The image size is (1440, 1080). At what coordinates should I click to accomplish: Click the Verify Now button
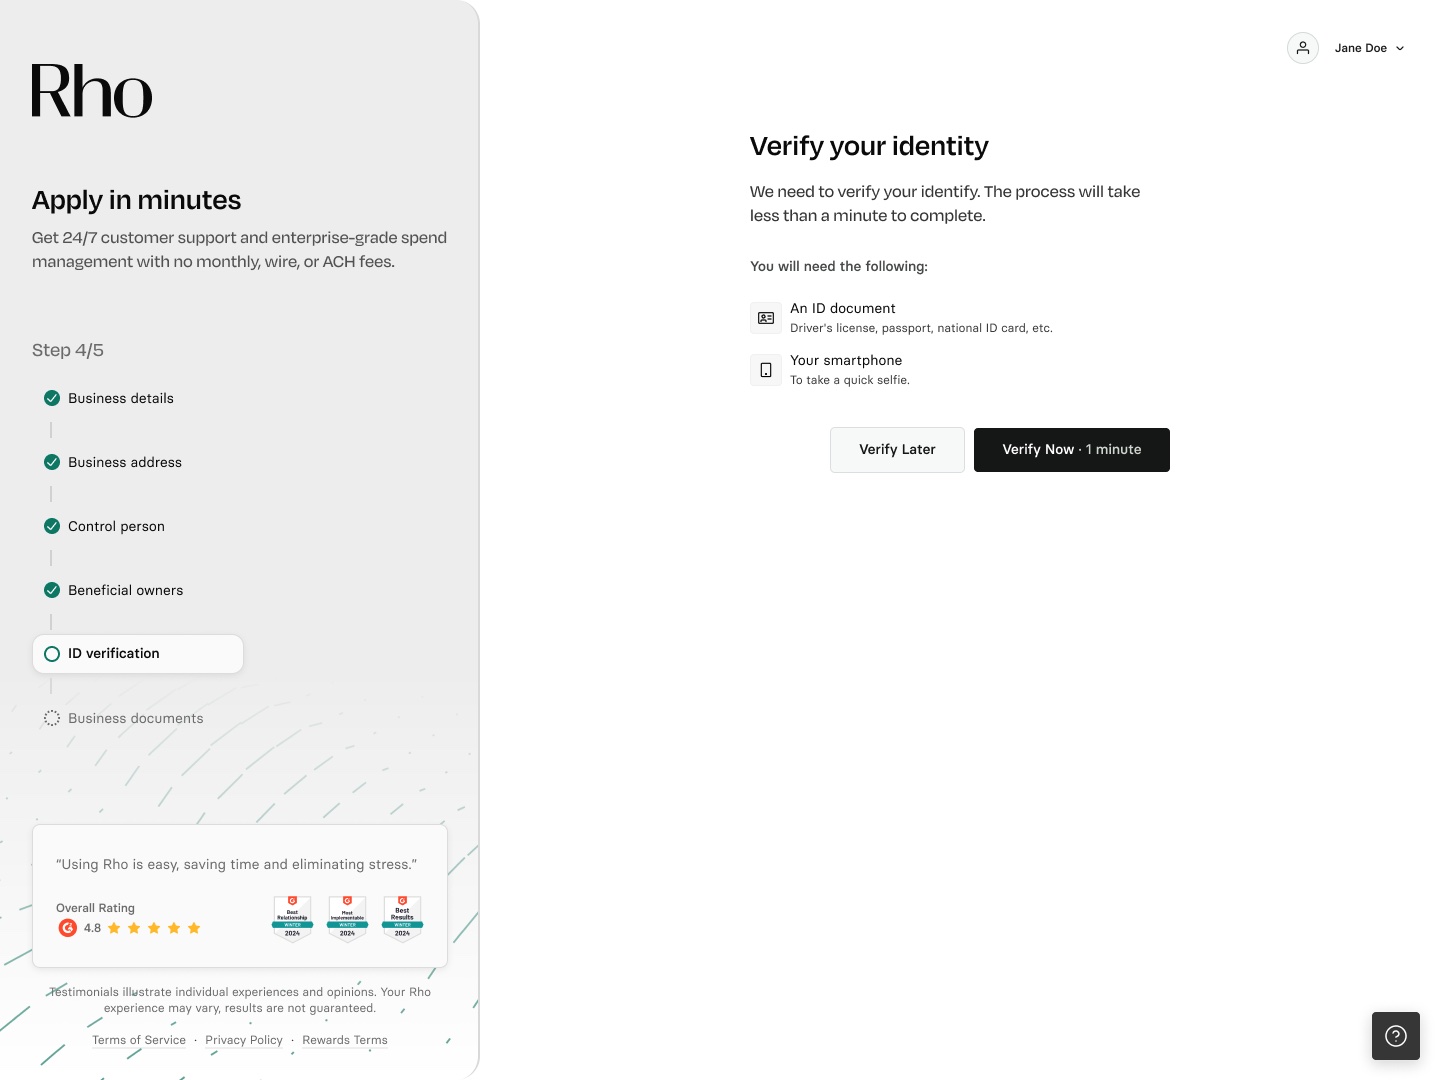1072,450
